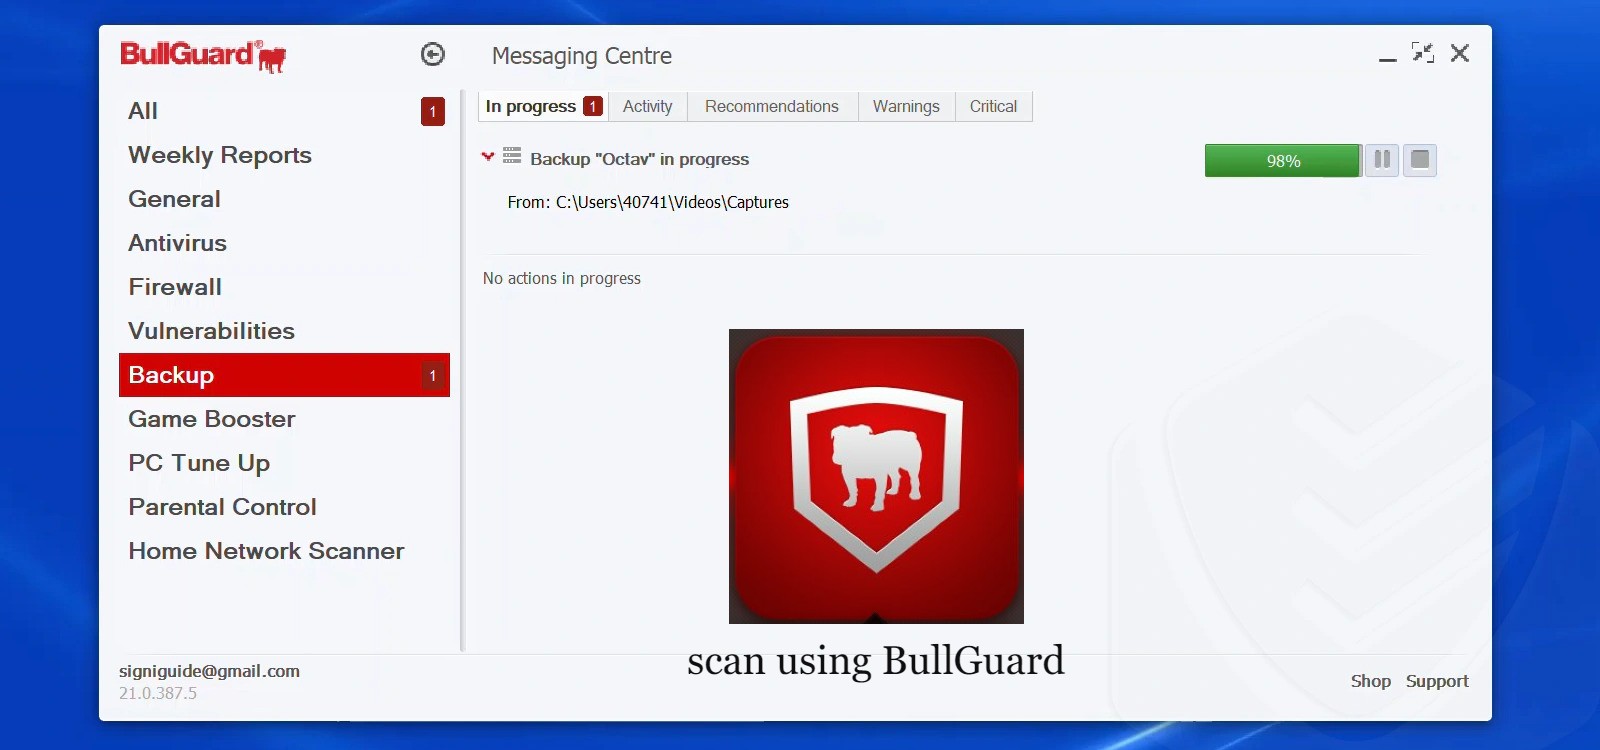Open the Critical tab

pos(993,106)
